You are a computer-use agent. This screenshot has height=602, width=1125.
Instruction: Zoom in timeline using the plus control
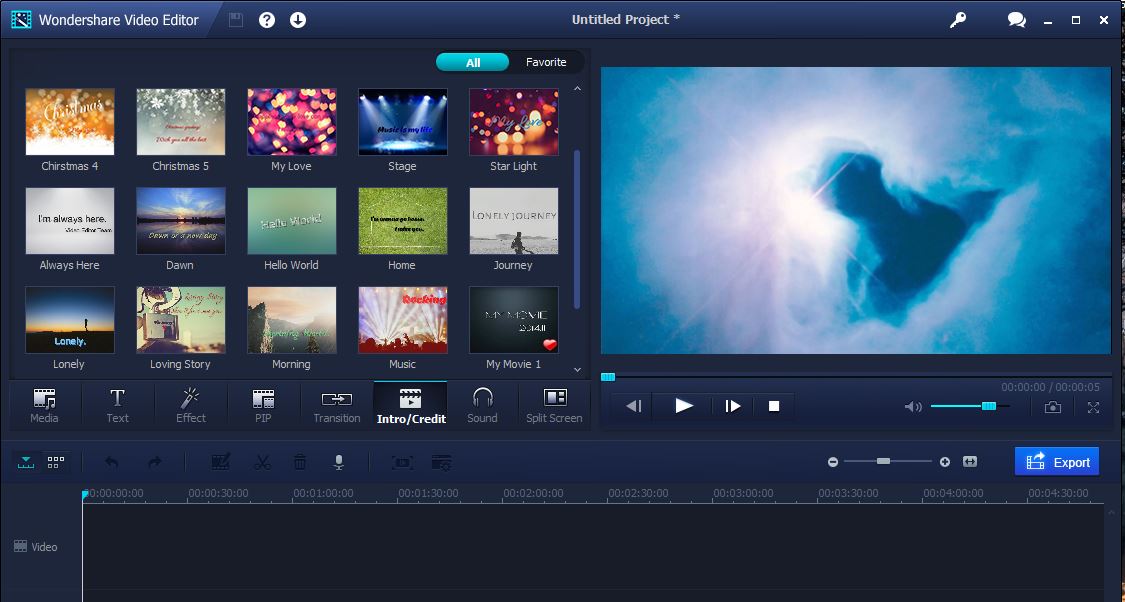pyautogui.click(x=943, y=461)
